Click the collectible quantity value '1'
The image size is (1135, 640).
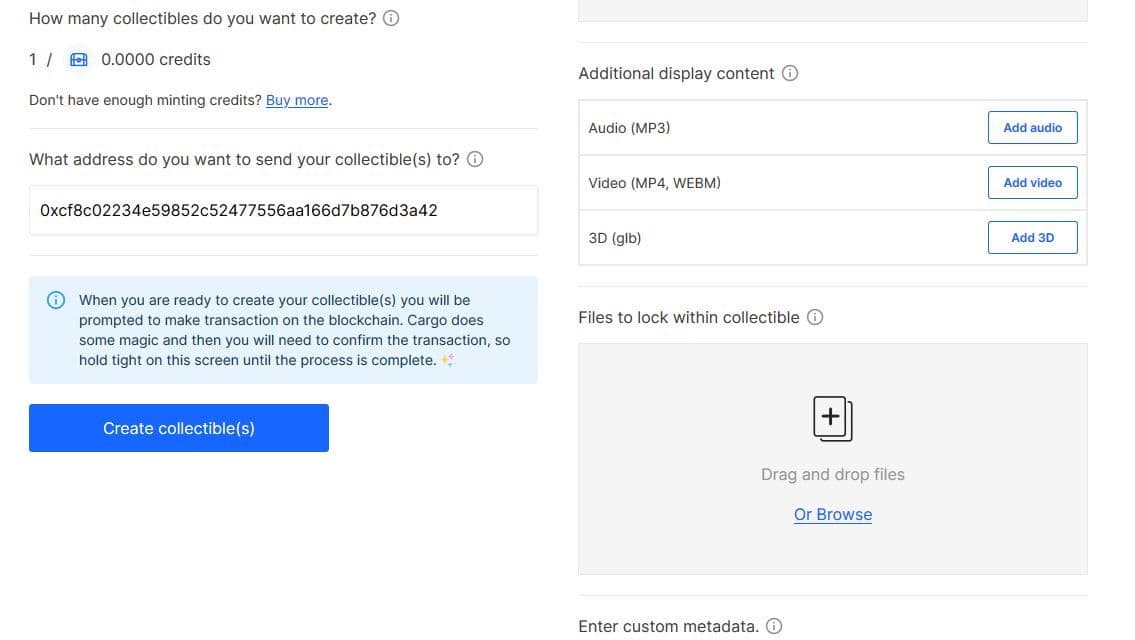(x=34, y=60)
